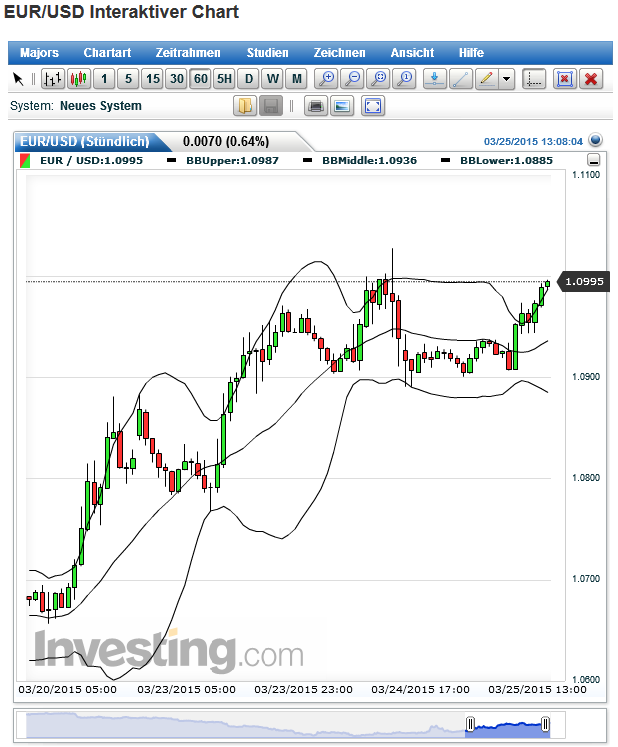Click the zoom out magnifier

(x=353, y=79)
